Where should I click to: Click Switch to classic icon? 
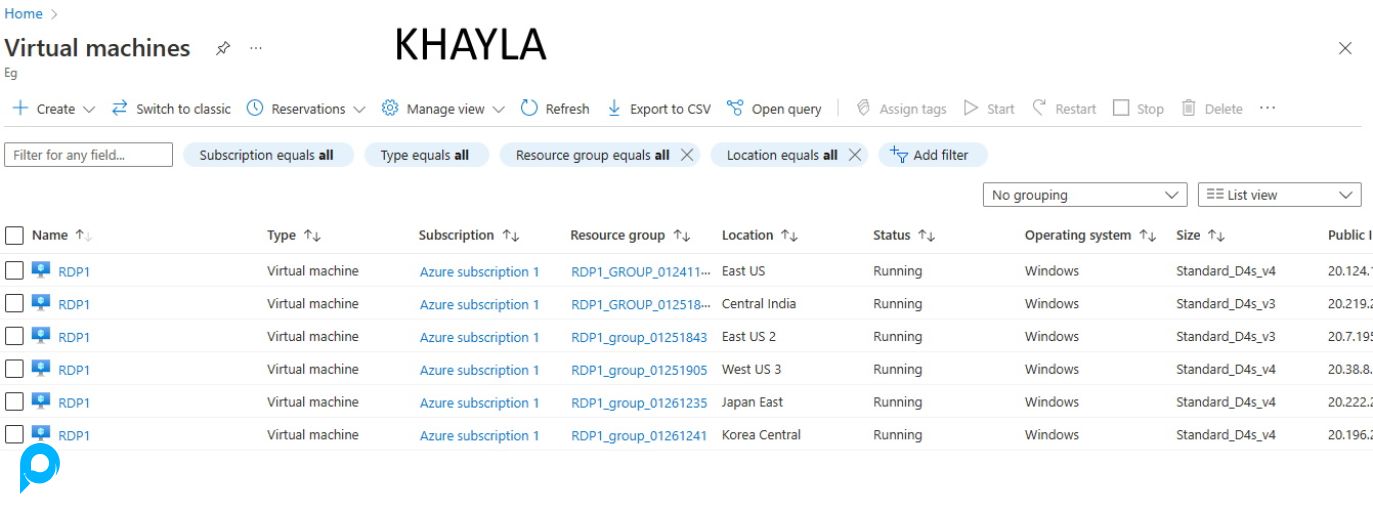pyautogui.click(x=120, y=108)
